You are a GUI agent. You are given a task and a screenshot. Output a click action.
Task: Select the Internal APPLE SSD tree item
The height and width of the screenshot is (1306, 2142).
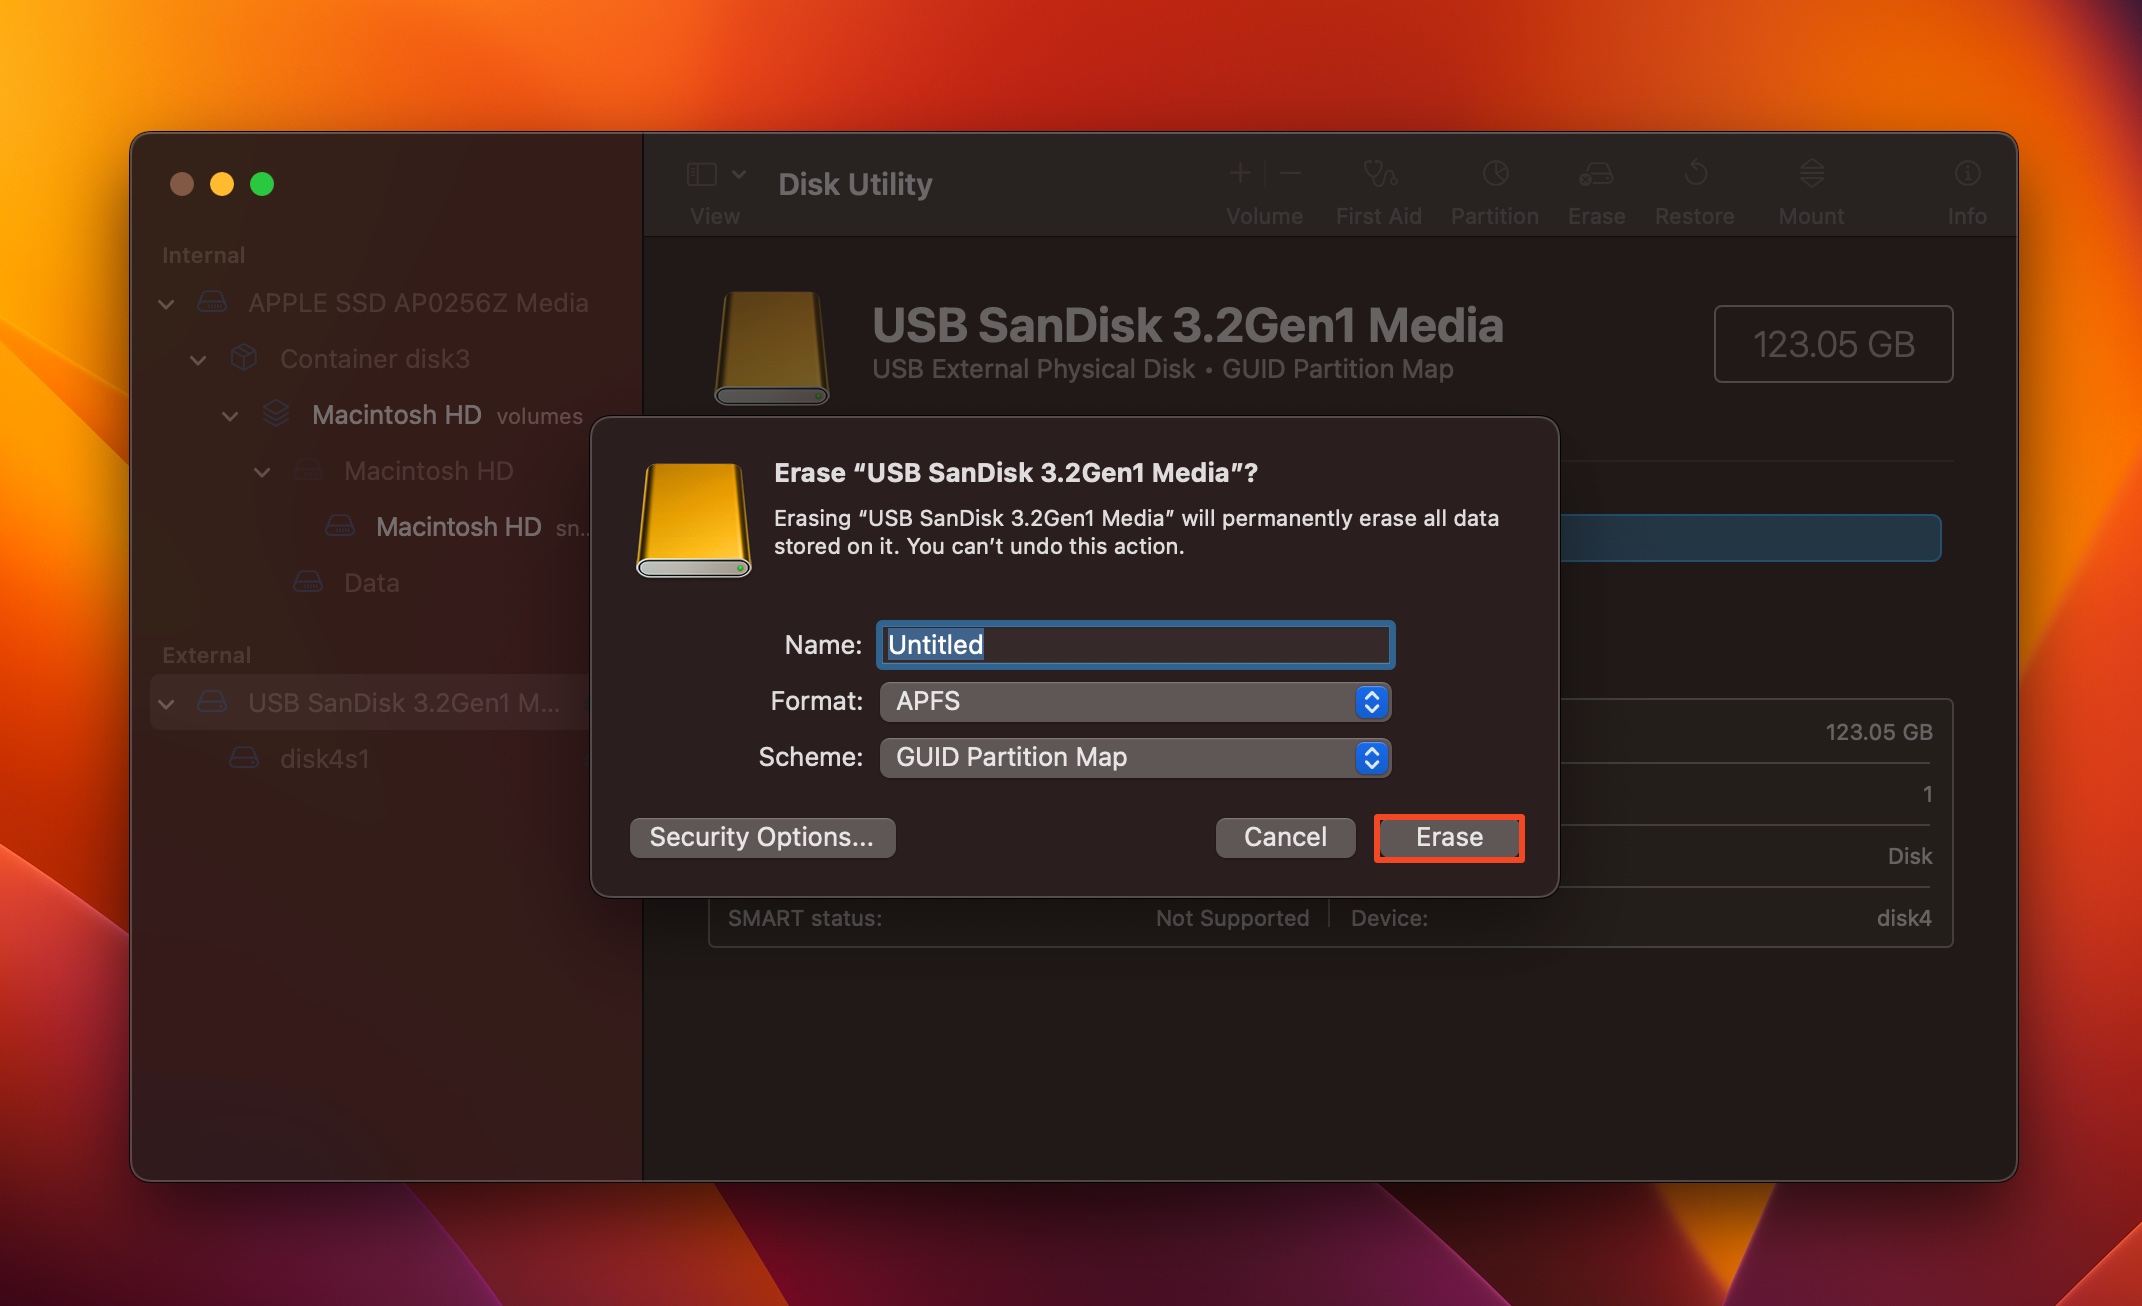click(378, 301)
